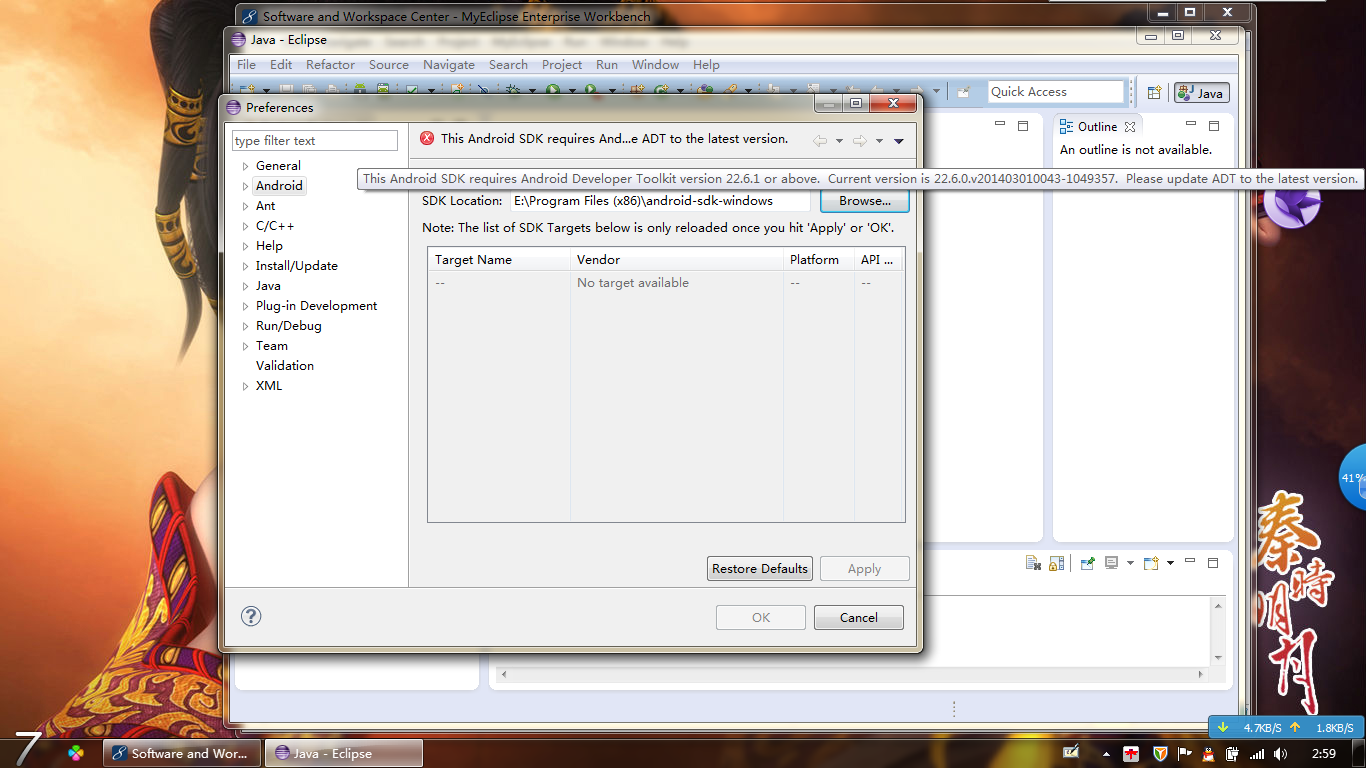Open forward history dropdown arrow in Preferences
Screen dimensions: 1366x768
(x=879, y=141)
